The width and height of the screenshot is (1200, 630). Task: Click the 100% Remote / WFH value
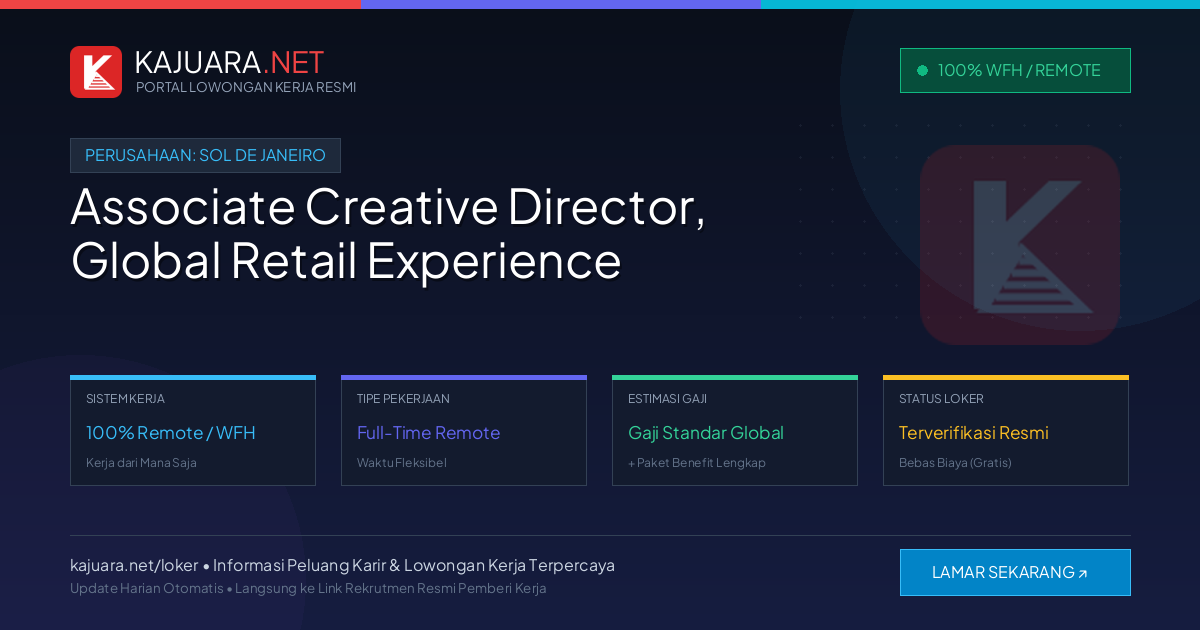coord(171,433)
